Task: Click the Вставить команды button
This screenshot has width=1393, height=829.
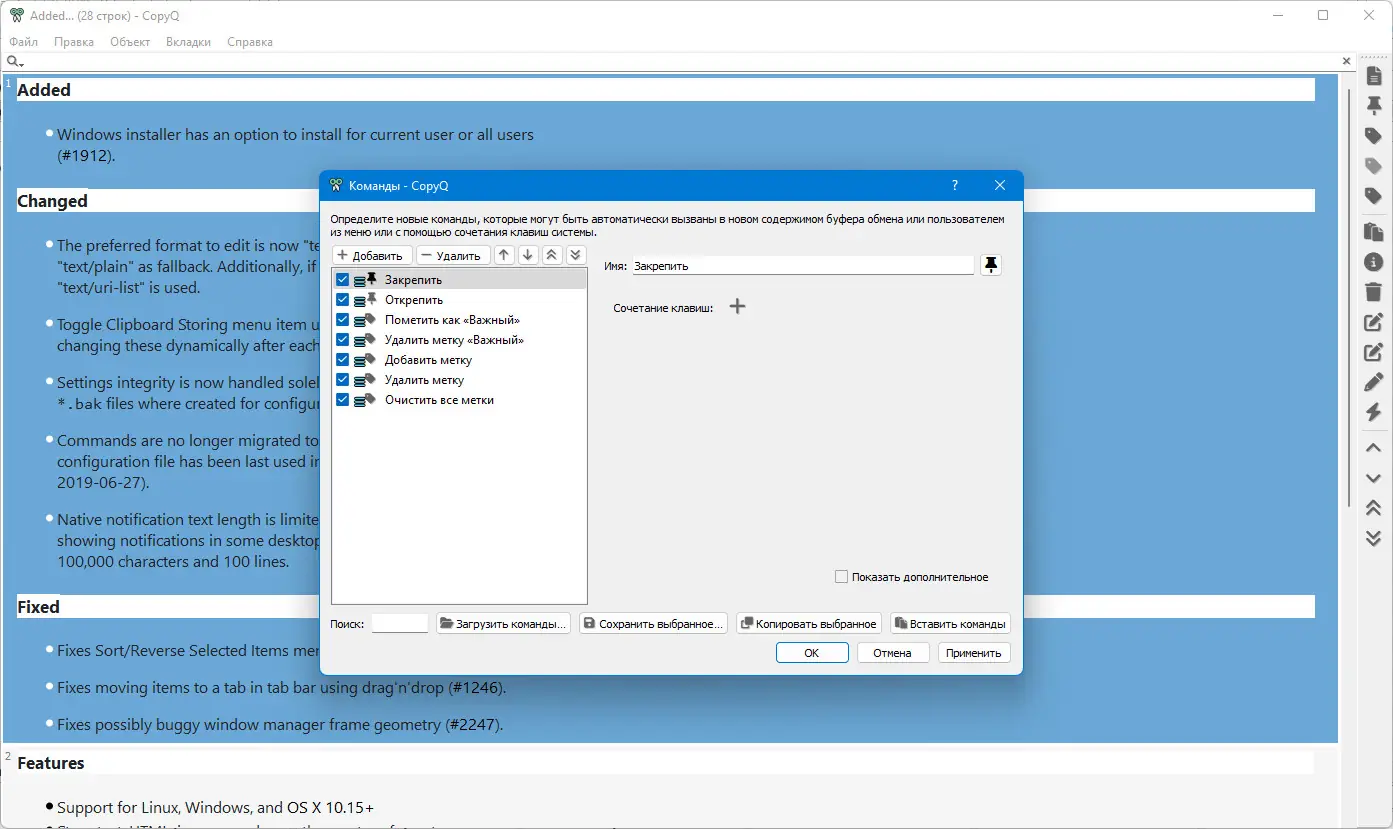Action: pos(950,624)
